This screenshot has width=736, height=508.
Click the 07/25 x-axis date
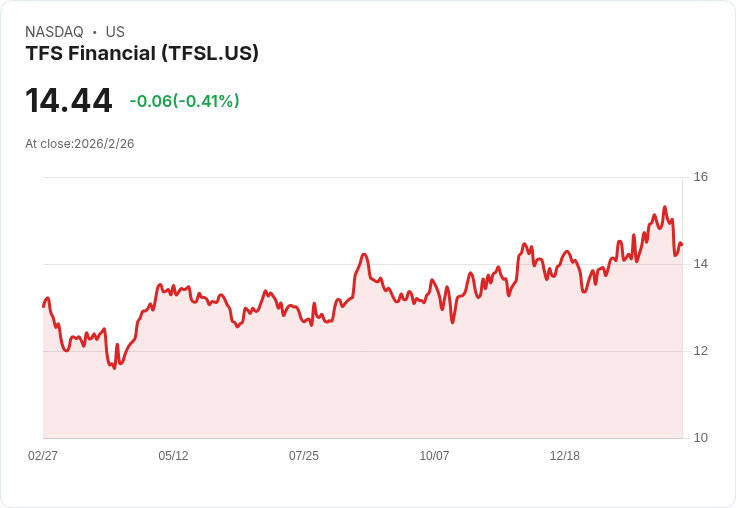304,456
